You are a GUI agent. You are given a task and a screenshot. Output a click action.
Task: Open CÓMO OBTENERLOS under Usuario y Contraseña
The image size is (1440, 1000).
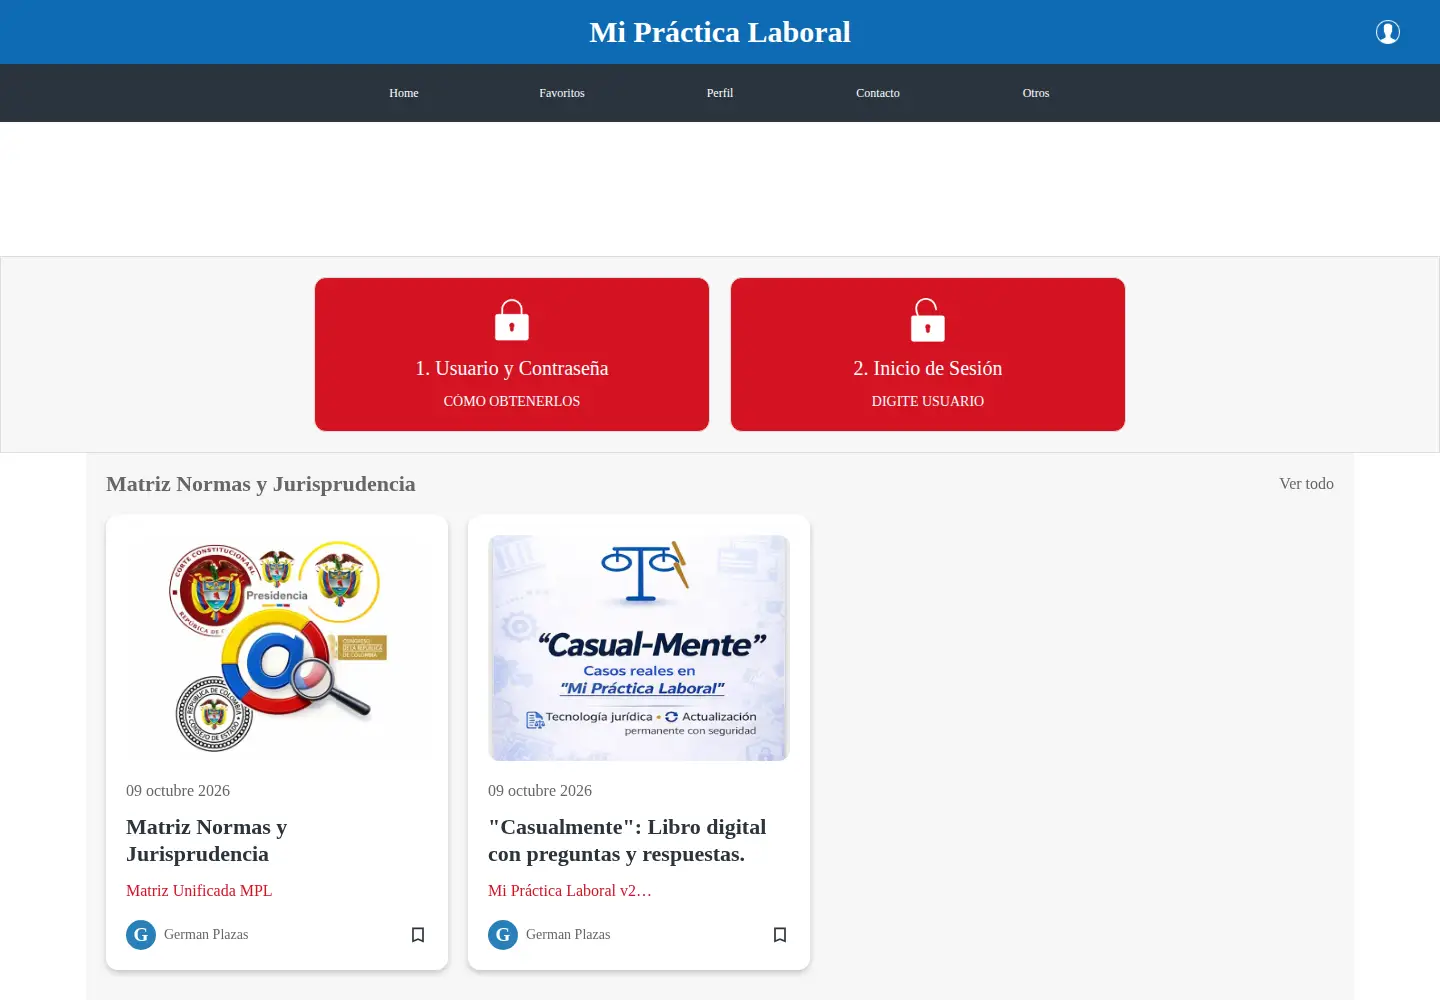(512, 401)
